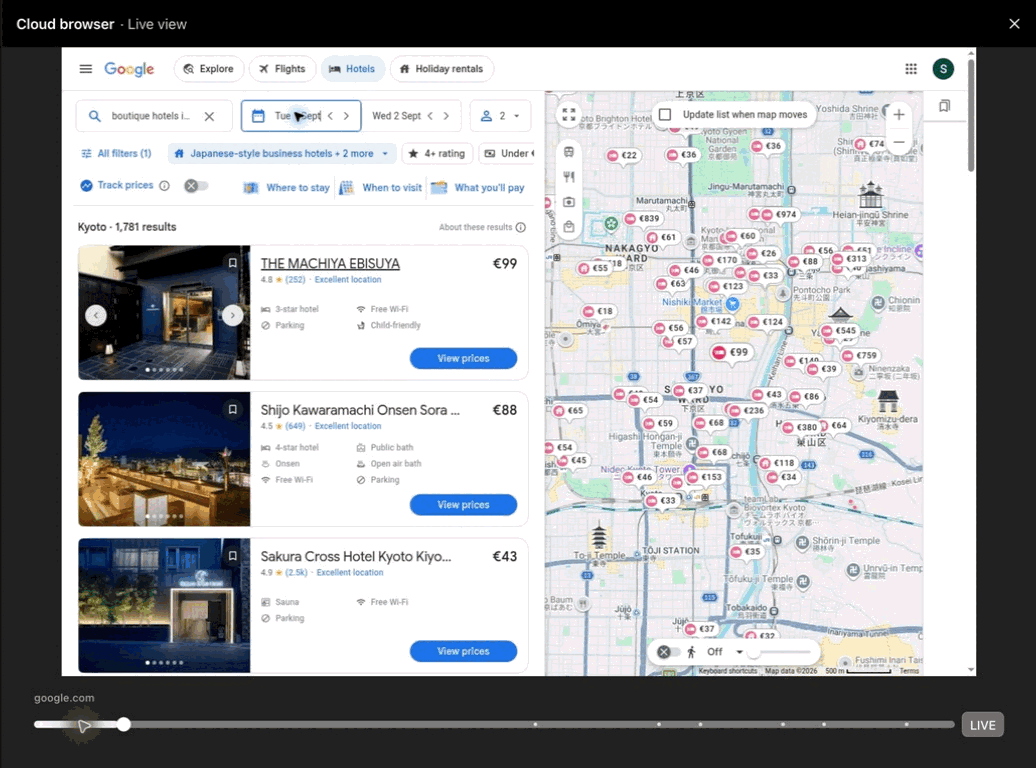1036x768 pixels.
Task: Zoom out on the map
Action: tap(899, 141)
